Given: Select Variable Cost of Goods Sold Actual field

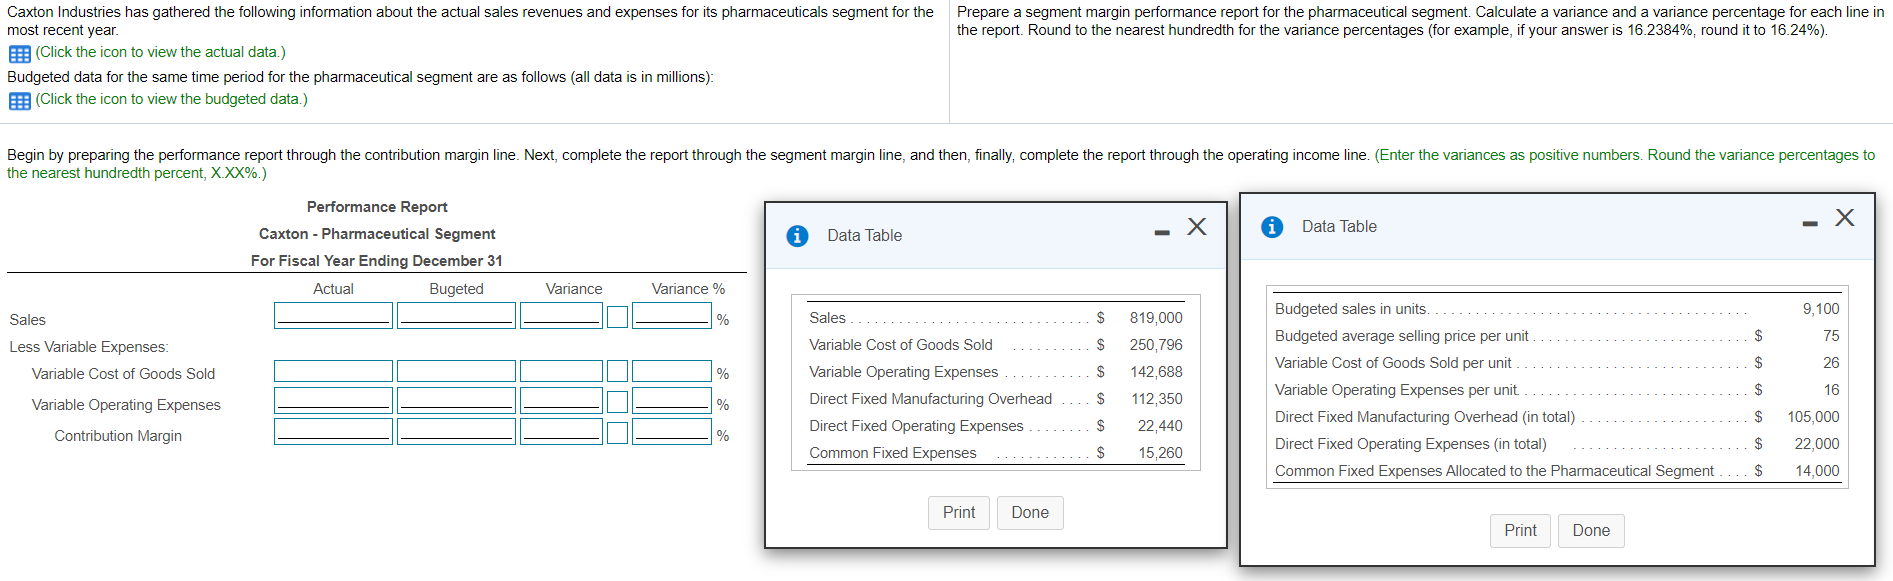Looking at the screenshot, I should 333,371.
